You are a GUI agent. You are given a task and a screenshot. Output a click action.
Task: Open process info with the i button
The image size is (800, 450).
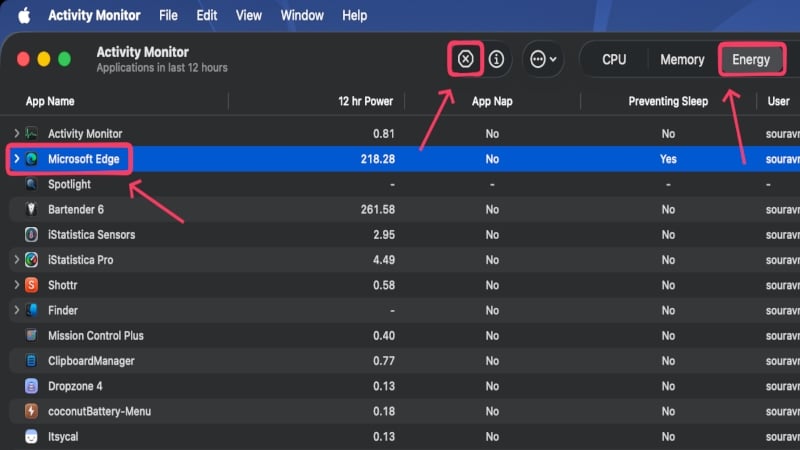point(496,59)
